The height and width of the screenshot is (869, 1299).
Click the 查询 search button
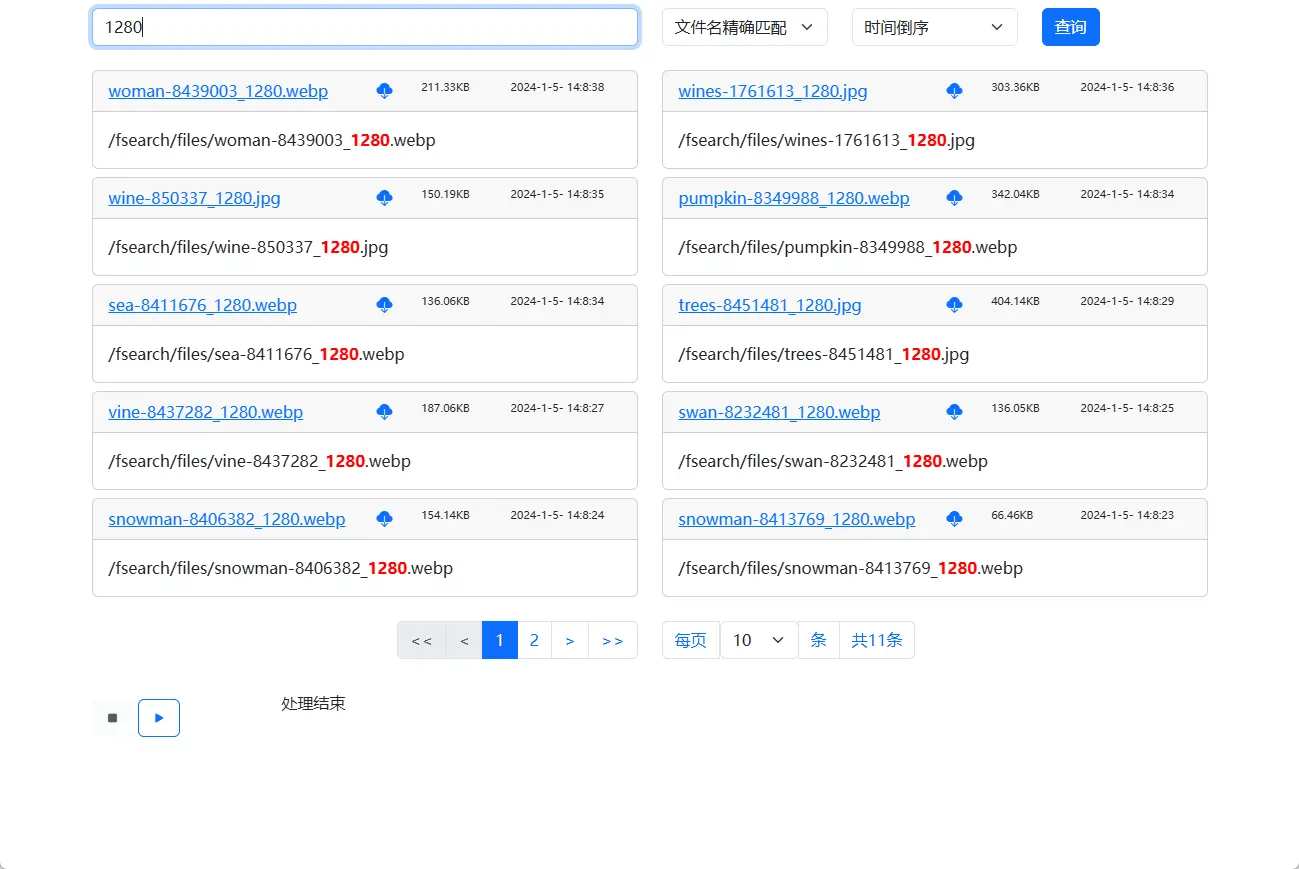point(1070,27)
